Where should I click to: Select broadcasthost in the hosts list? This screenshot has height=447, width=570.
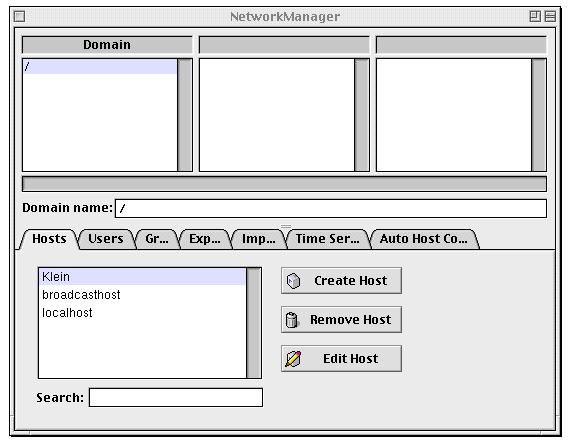[142, 295]
